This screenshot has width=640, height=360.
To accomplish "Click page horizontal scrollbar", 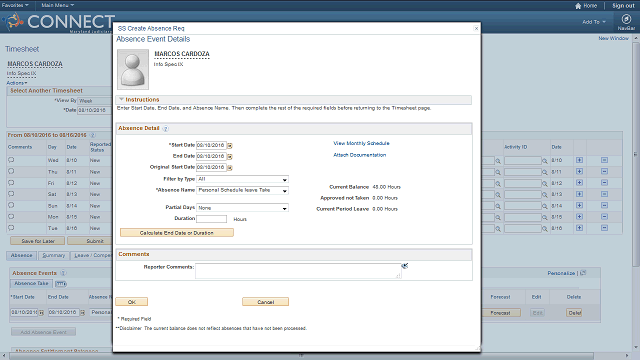I will point(300,356).
